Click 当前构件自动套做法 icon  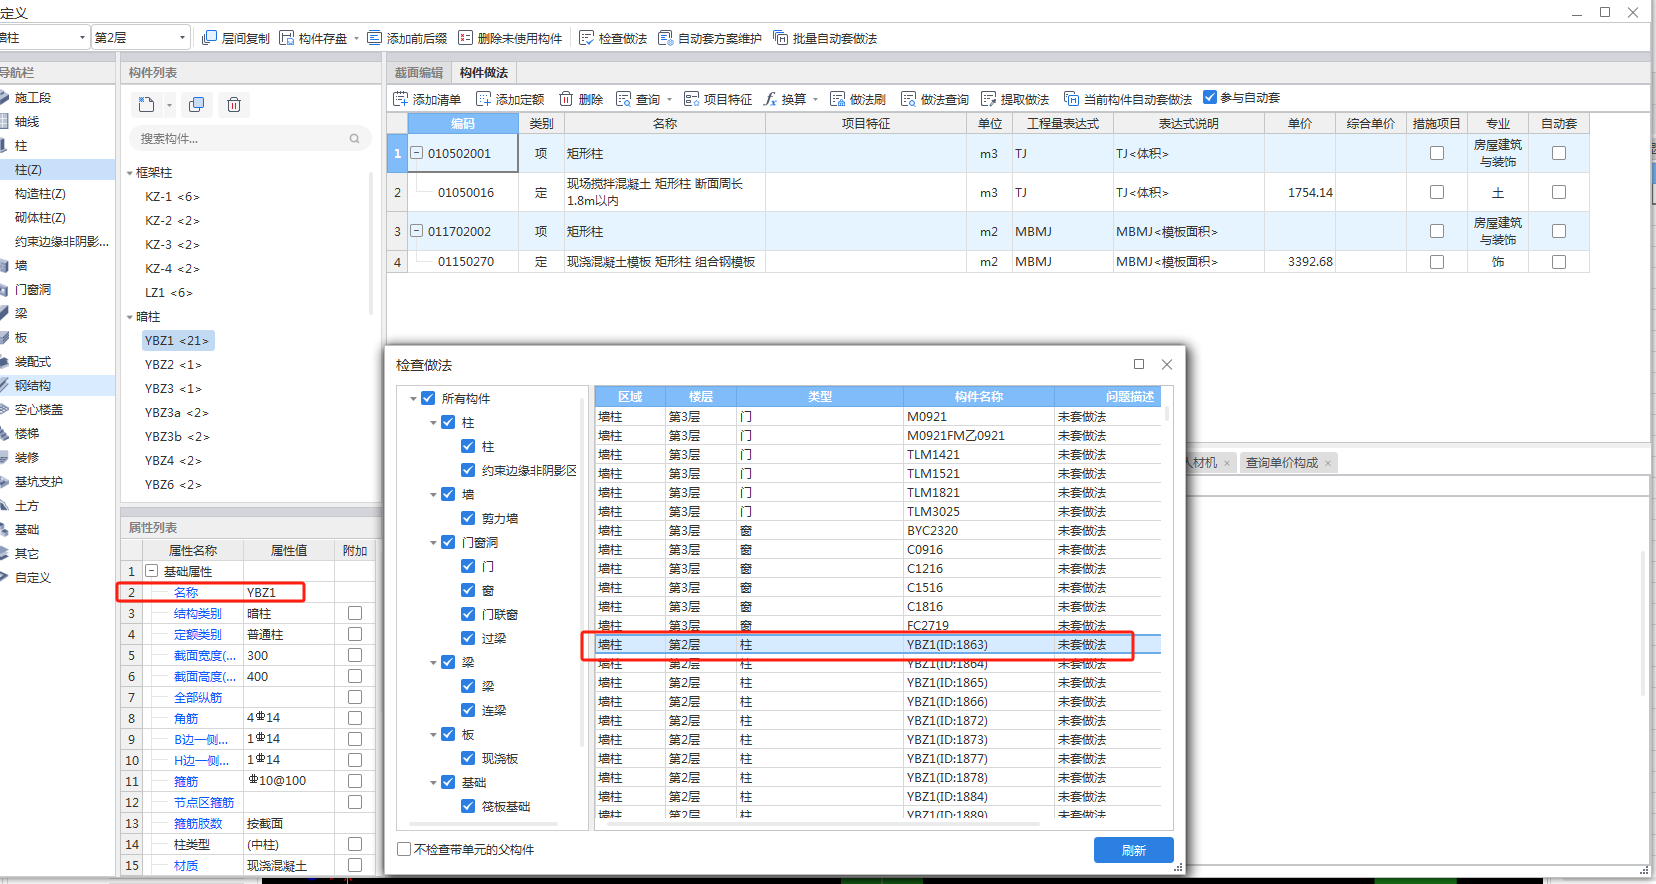pyautogui.click(x=1072, y=99)
